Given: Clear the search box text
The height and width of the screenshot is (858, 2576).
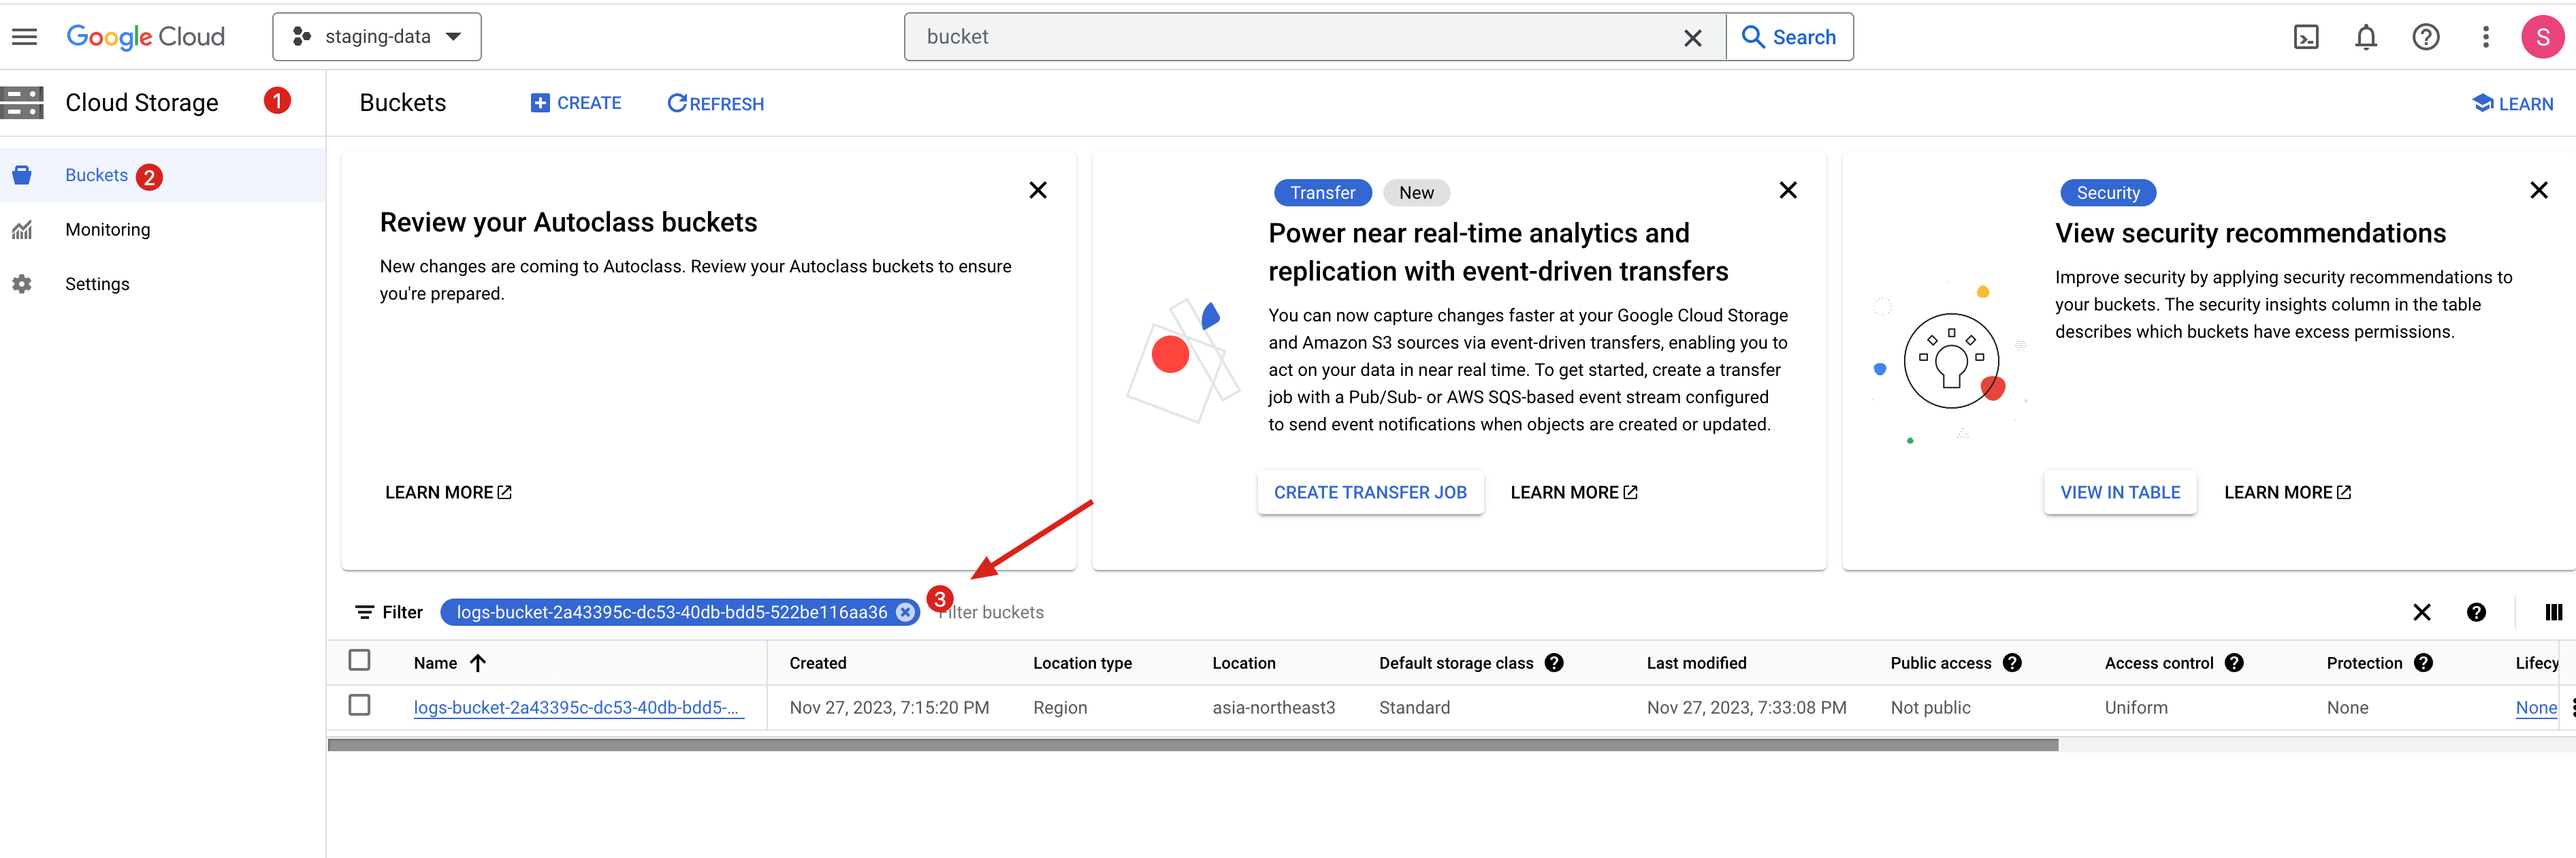Looking at the screenshot, I should [1692, 38].
